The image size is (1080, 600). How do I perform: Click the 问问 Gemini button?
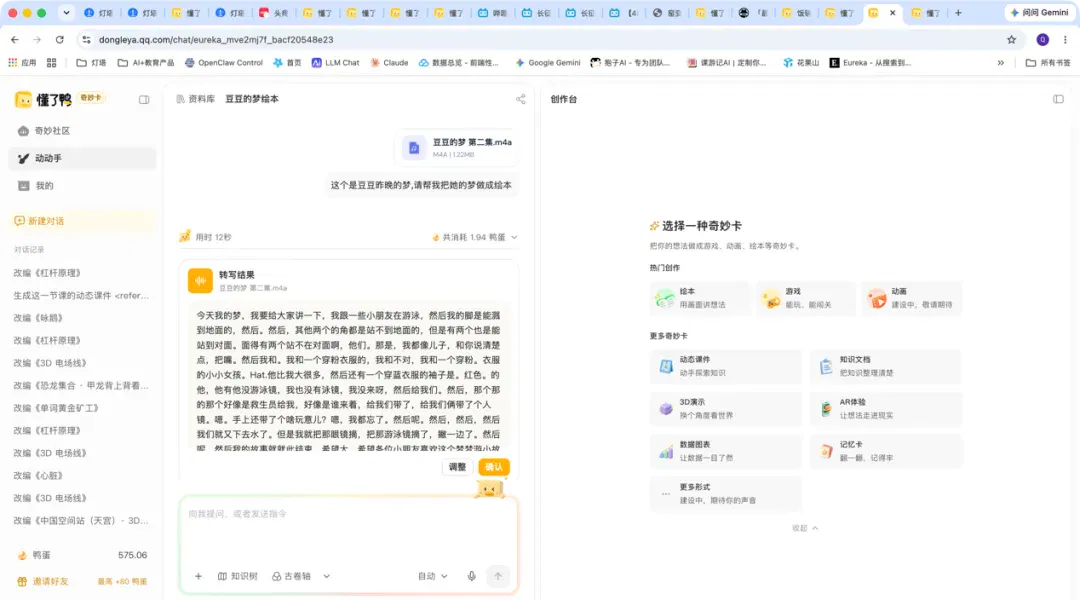1039,13
